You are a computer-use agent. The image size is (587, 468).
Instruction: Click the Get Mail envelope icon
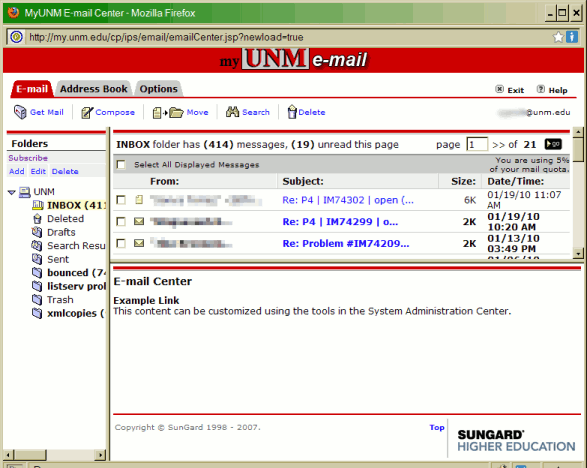click(20, 112)
